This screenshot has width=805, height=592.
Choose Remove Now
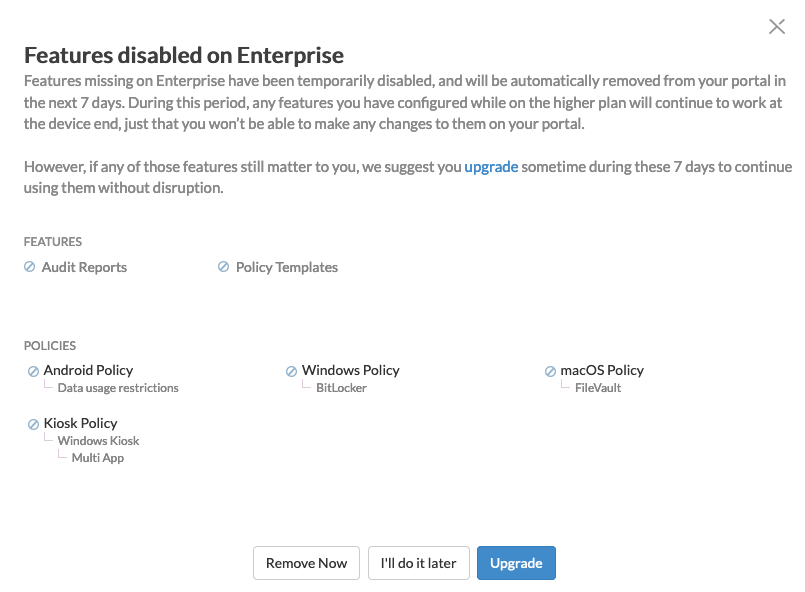tap(306, 563)
